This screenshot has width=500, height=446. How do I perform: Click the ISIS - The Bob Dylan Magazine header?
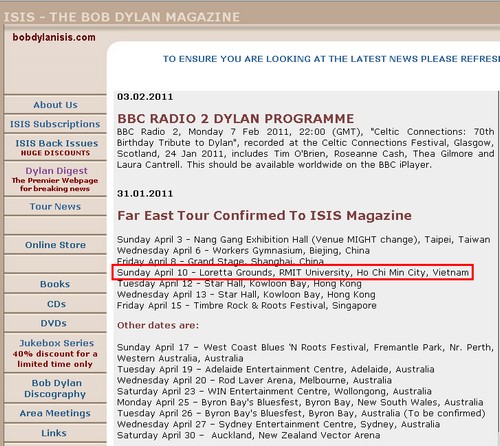click(x=122, y=17)
